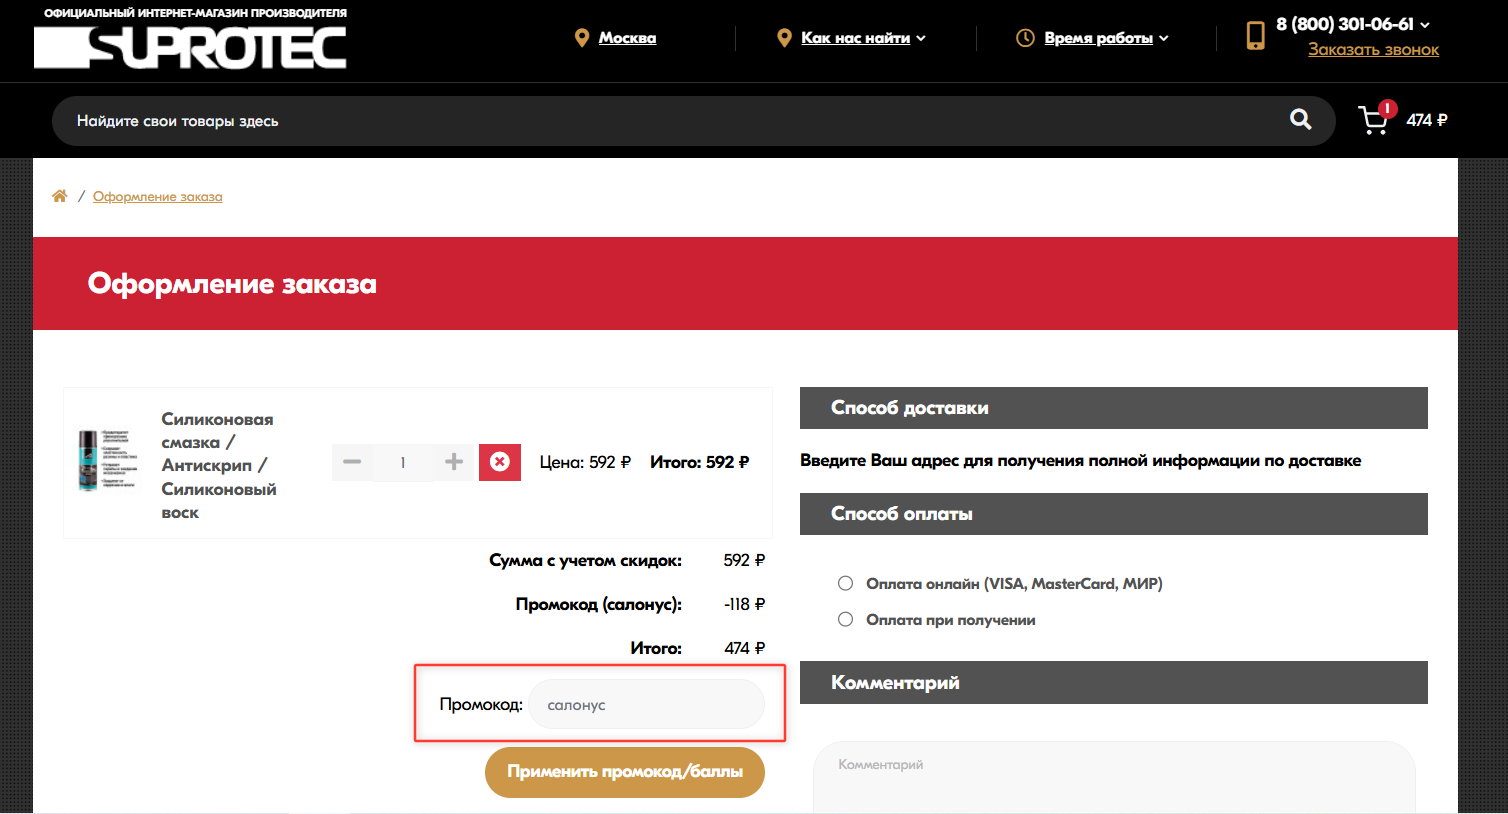The height and width of the screenshot is (814, 1508).
Task: Click the phone handset icon in header
Action: tap(1256, 36)
